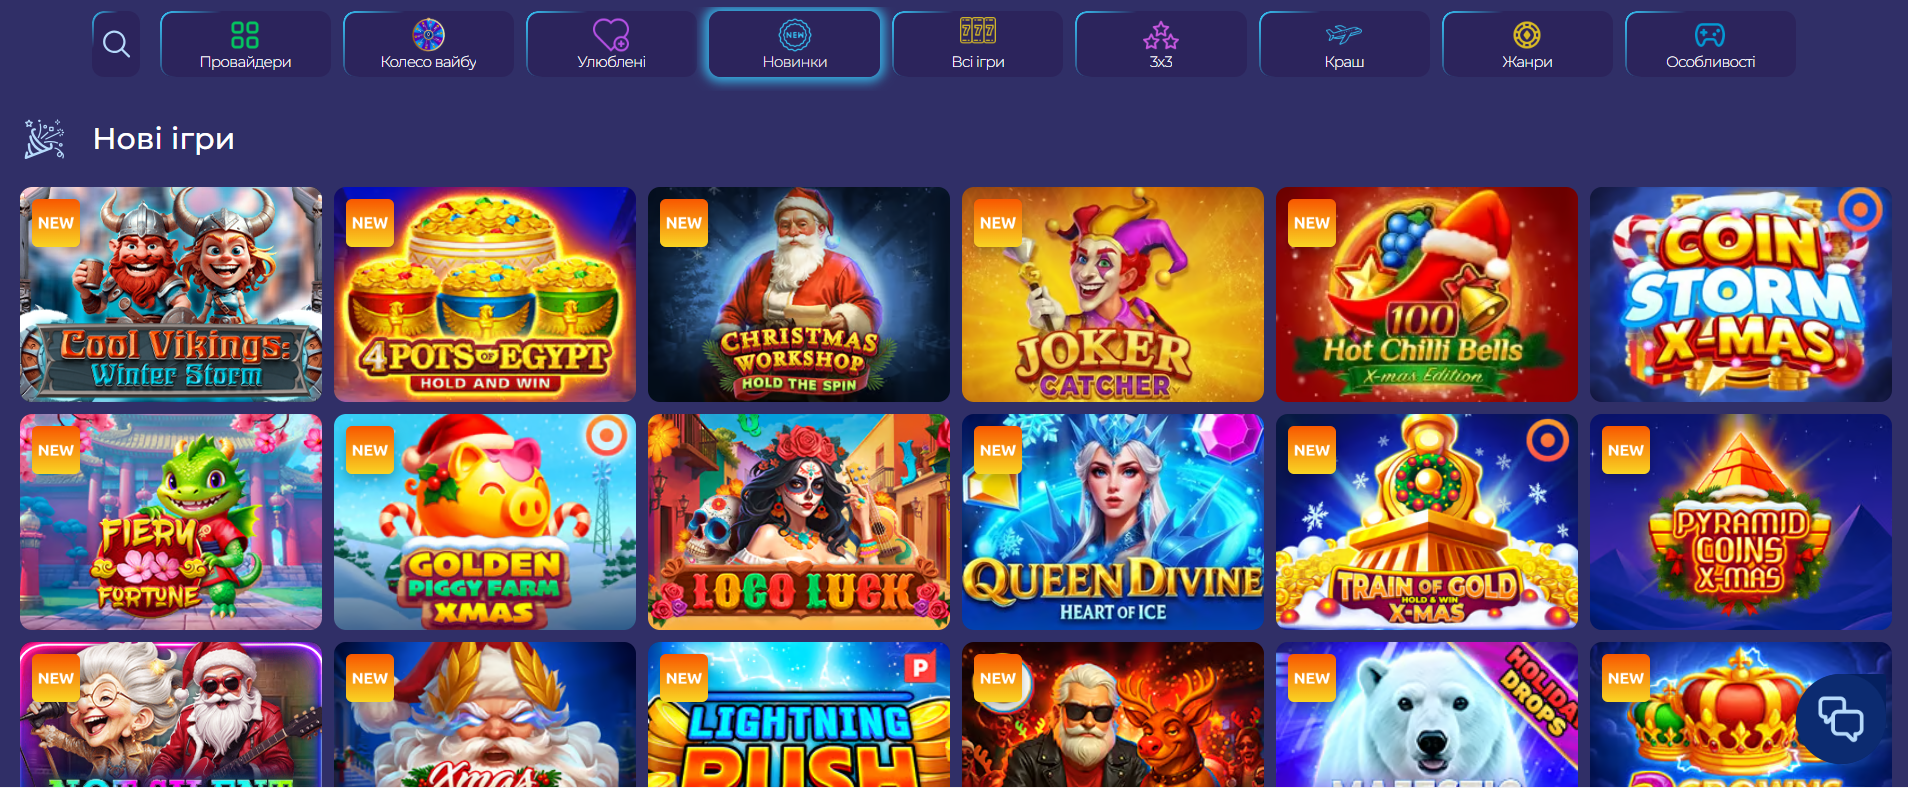1908x788 pixels.
Task: Open the Joker Catcher game tile
Action: [x=1113, y=294]
